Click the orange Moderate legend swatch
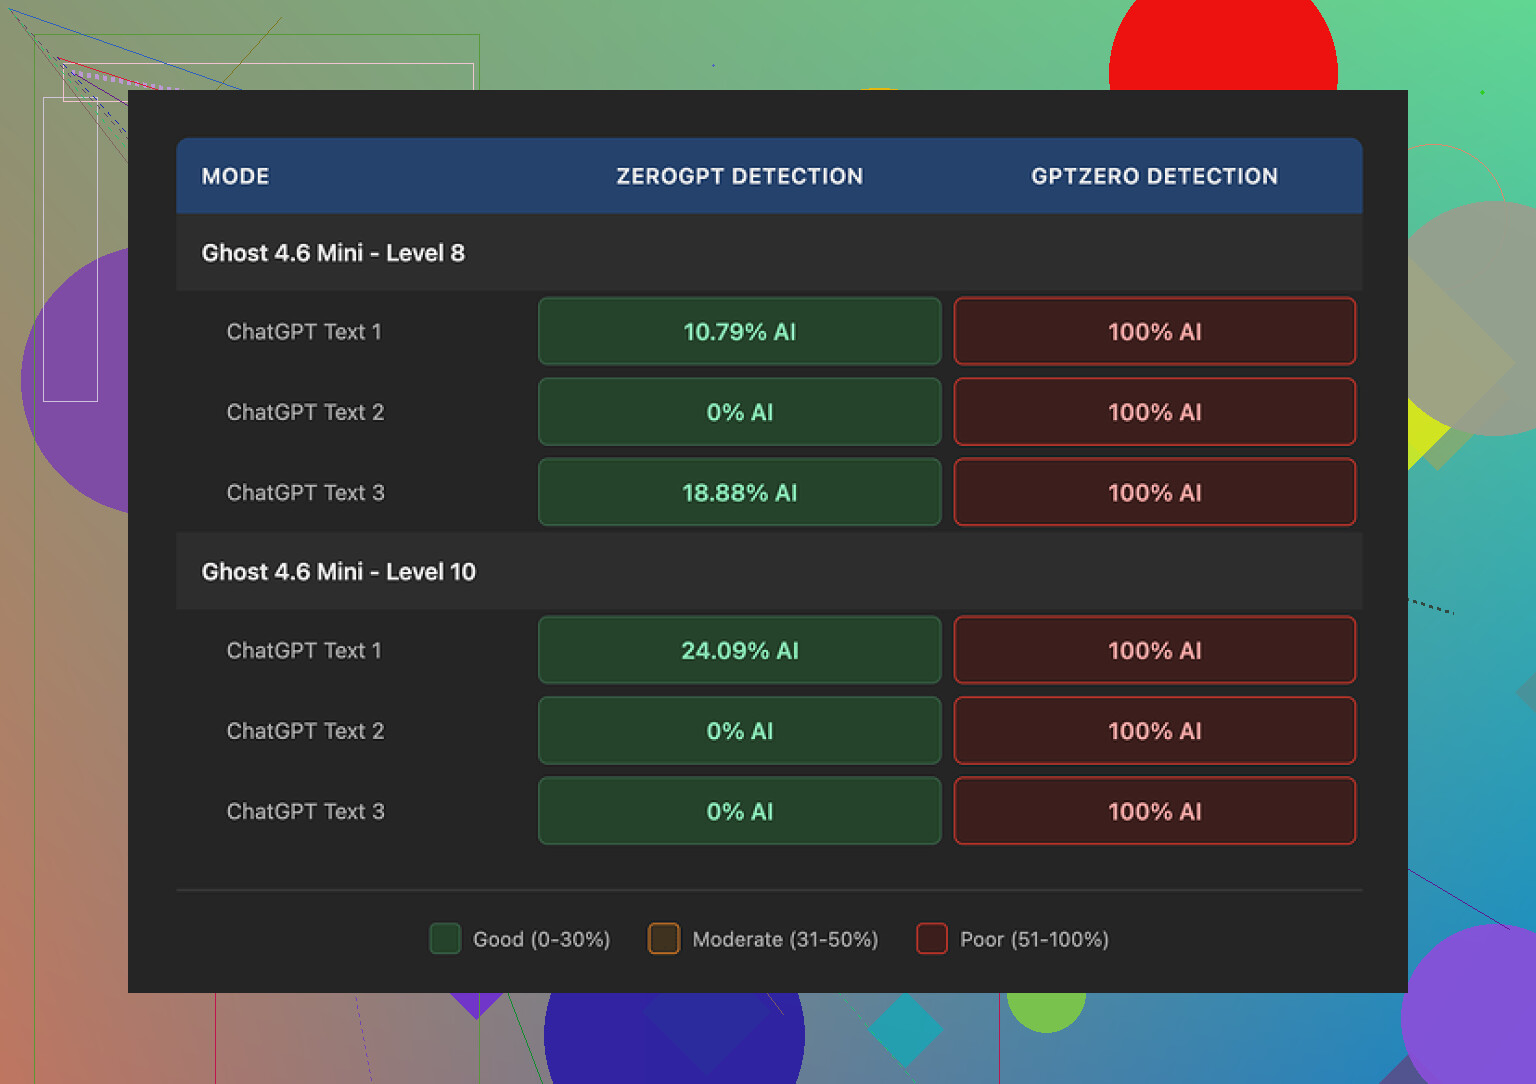 point(664,939)
